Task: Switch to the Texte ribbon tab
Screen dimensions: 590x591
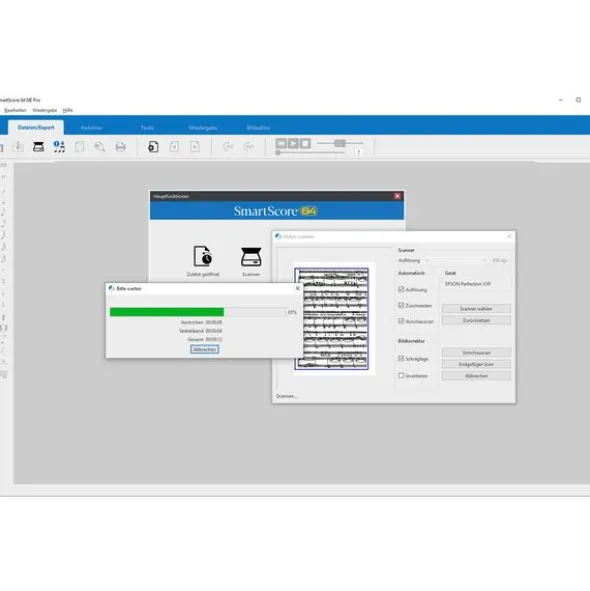Action: pyautogui.click(x=147, y=128)
